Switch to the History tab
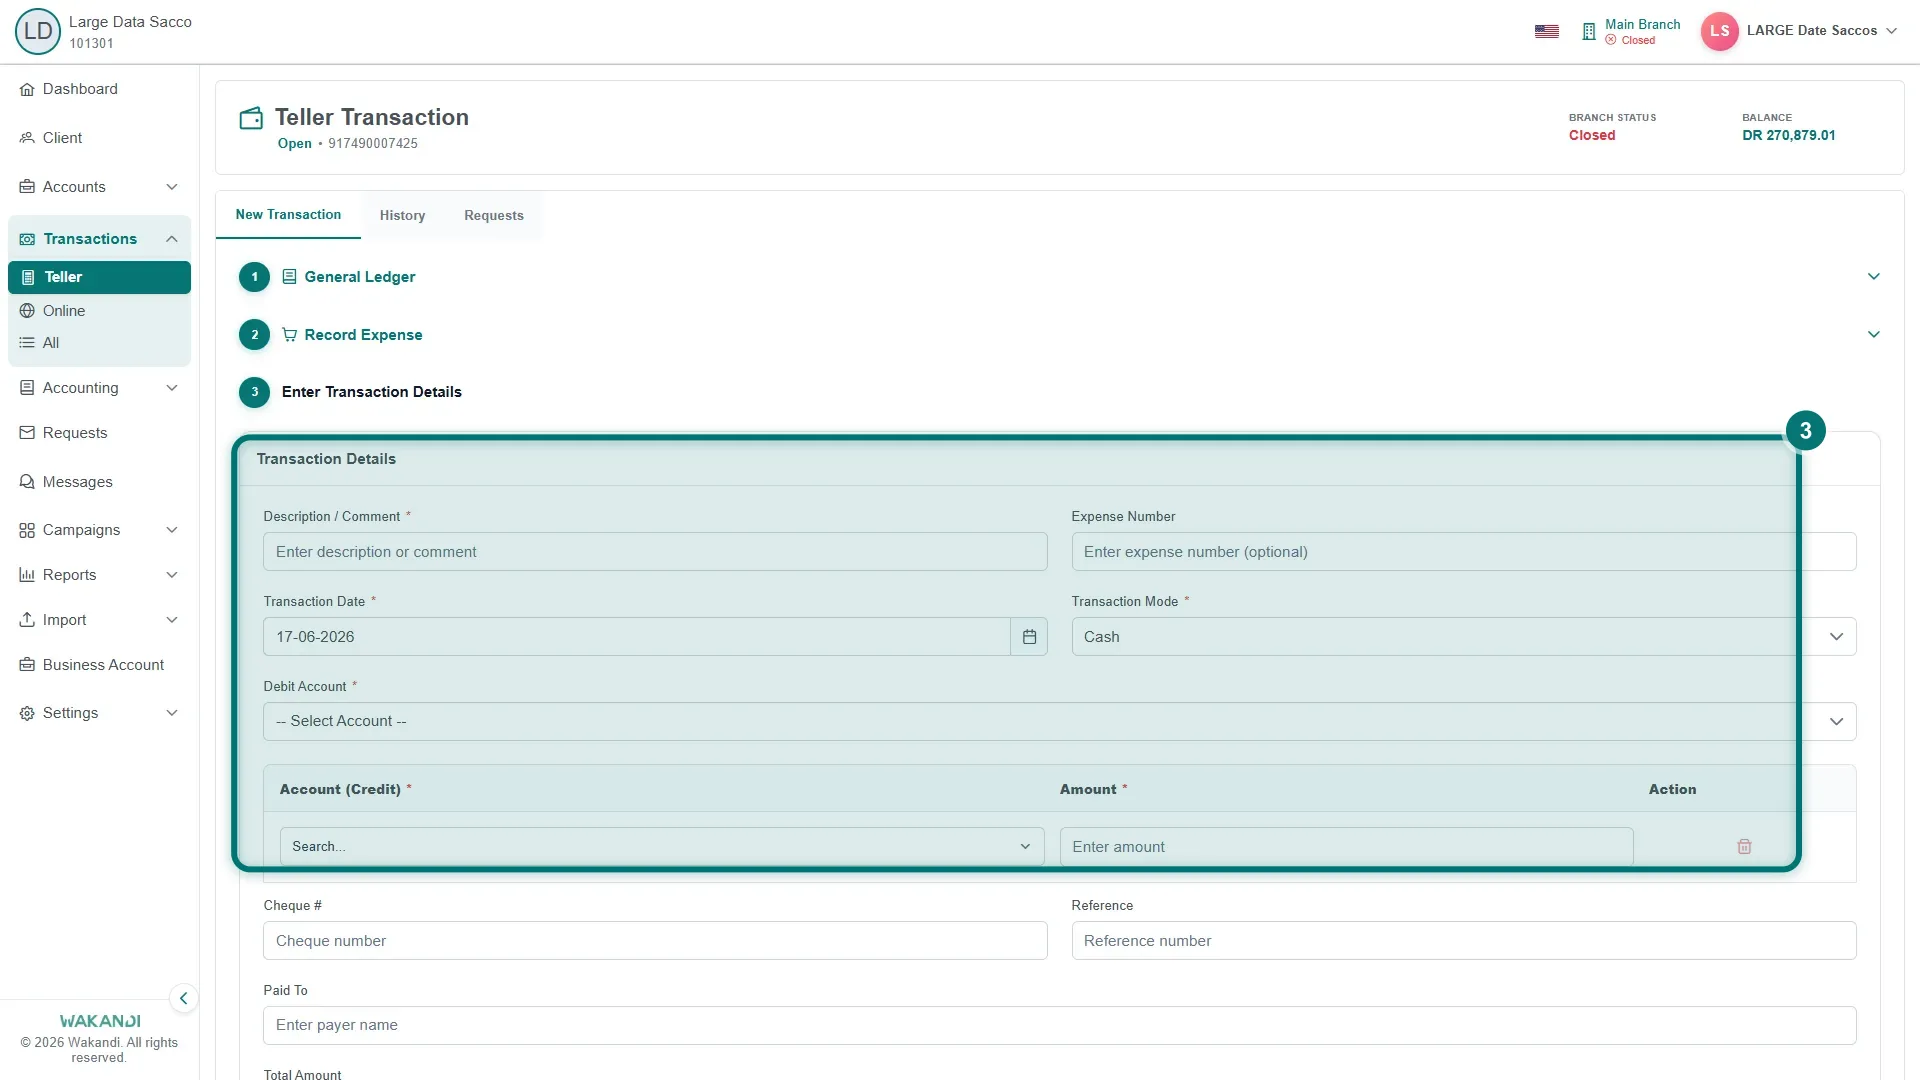The image size is (1920, 1080). coord(402,216)
